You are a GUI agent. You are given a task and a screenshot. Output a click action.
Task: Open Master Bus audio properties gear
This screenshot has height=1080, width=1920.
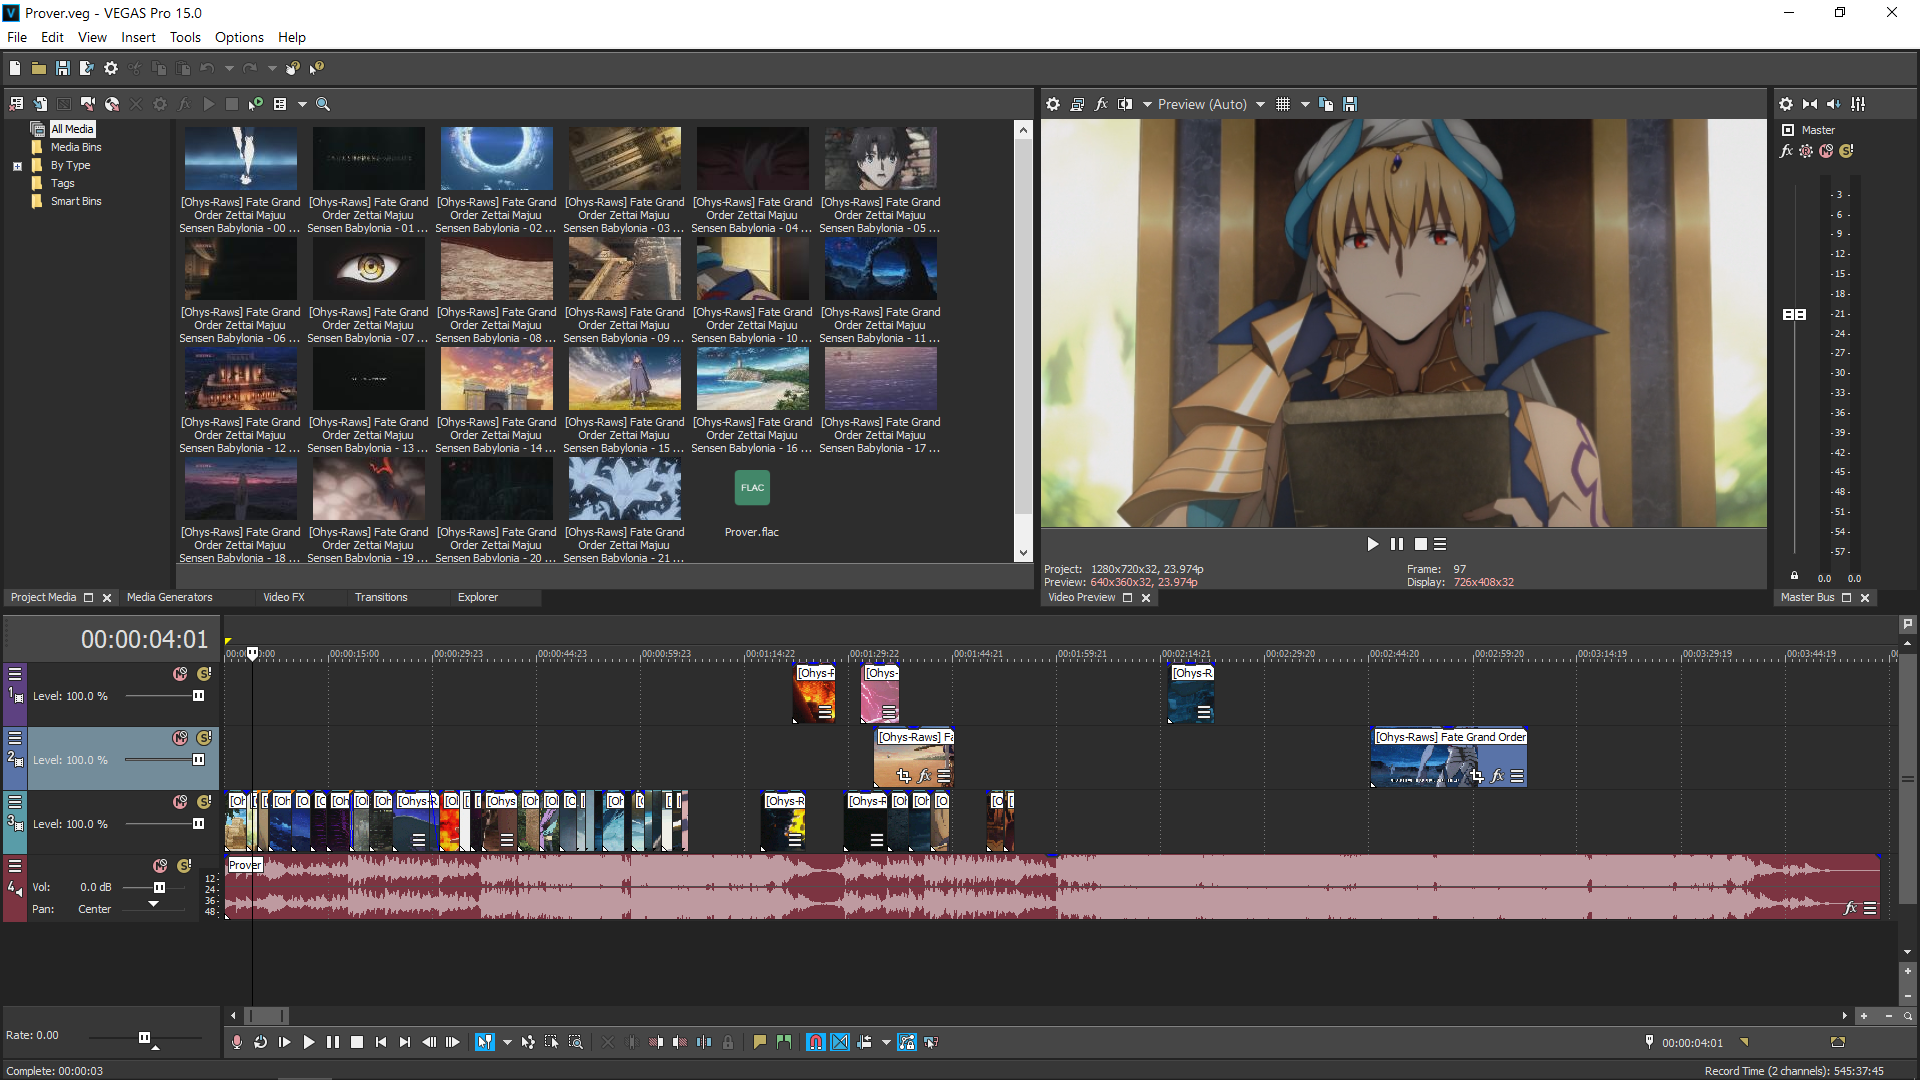coord(1786,104)
